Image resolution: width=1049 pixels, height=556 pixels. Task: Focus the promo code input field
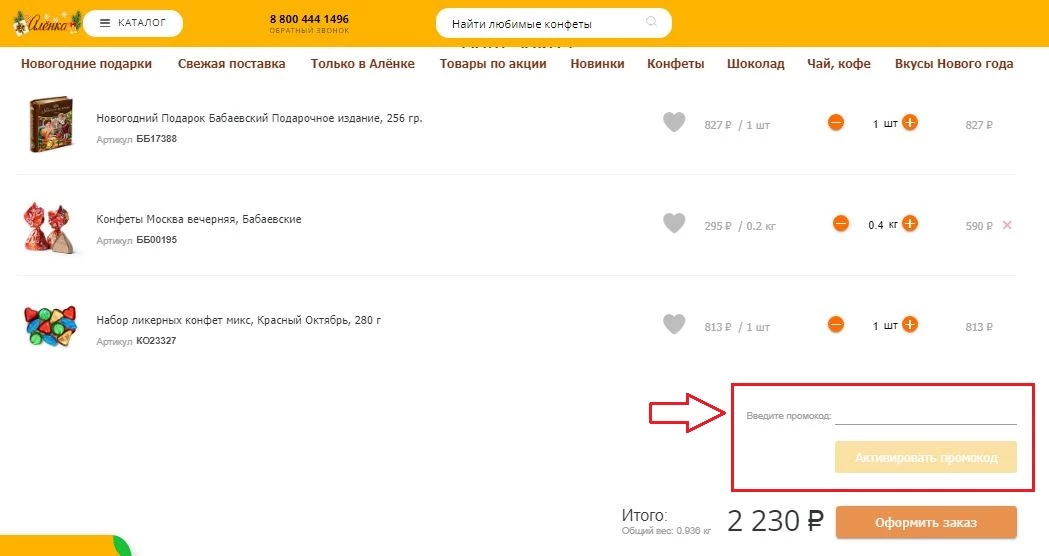pos(926,415)
